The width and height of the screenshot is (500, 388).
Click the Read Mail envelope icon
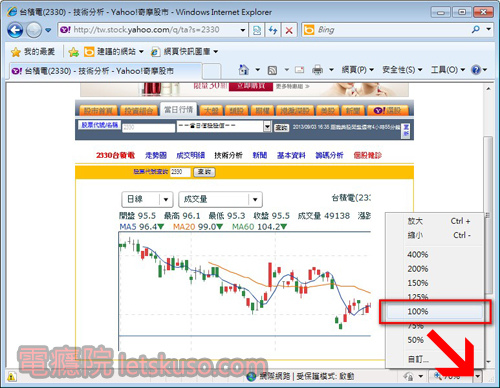[300, 70]
